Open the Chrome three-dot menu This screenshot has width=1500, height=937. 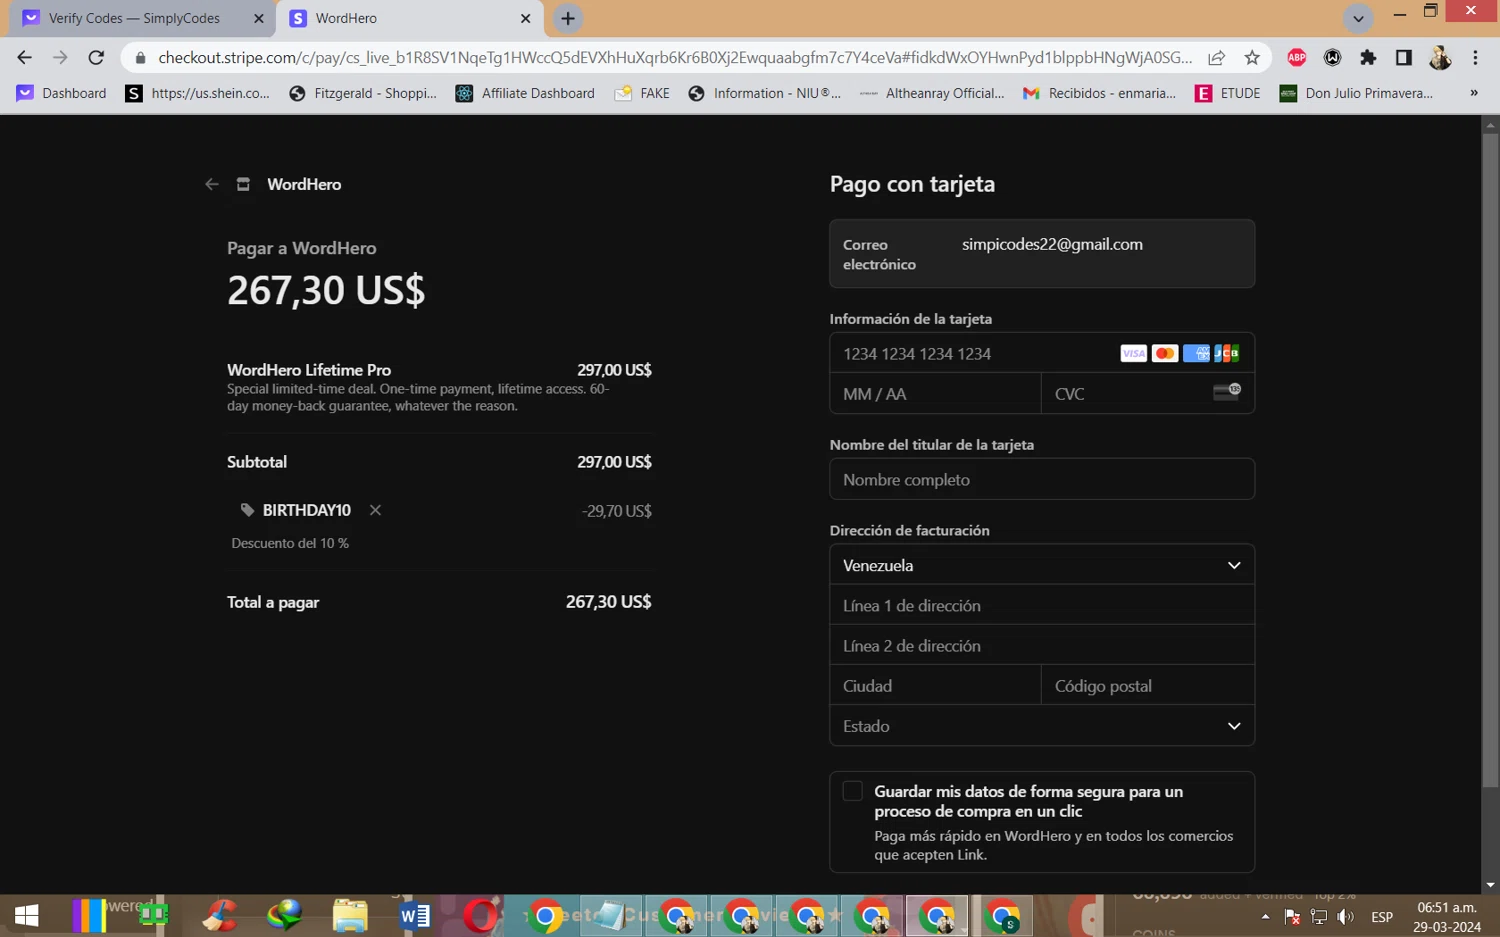[x=1475, y=57]
